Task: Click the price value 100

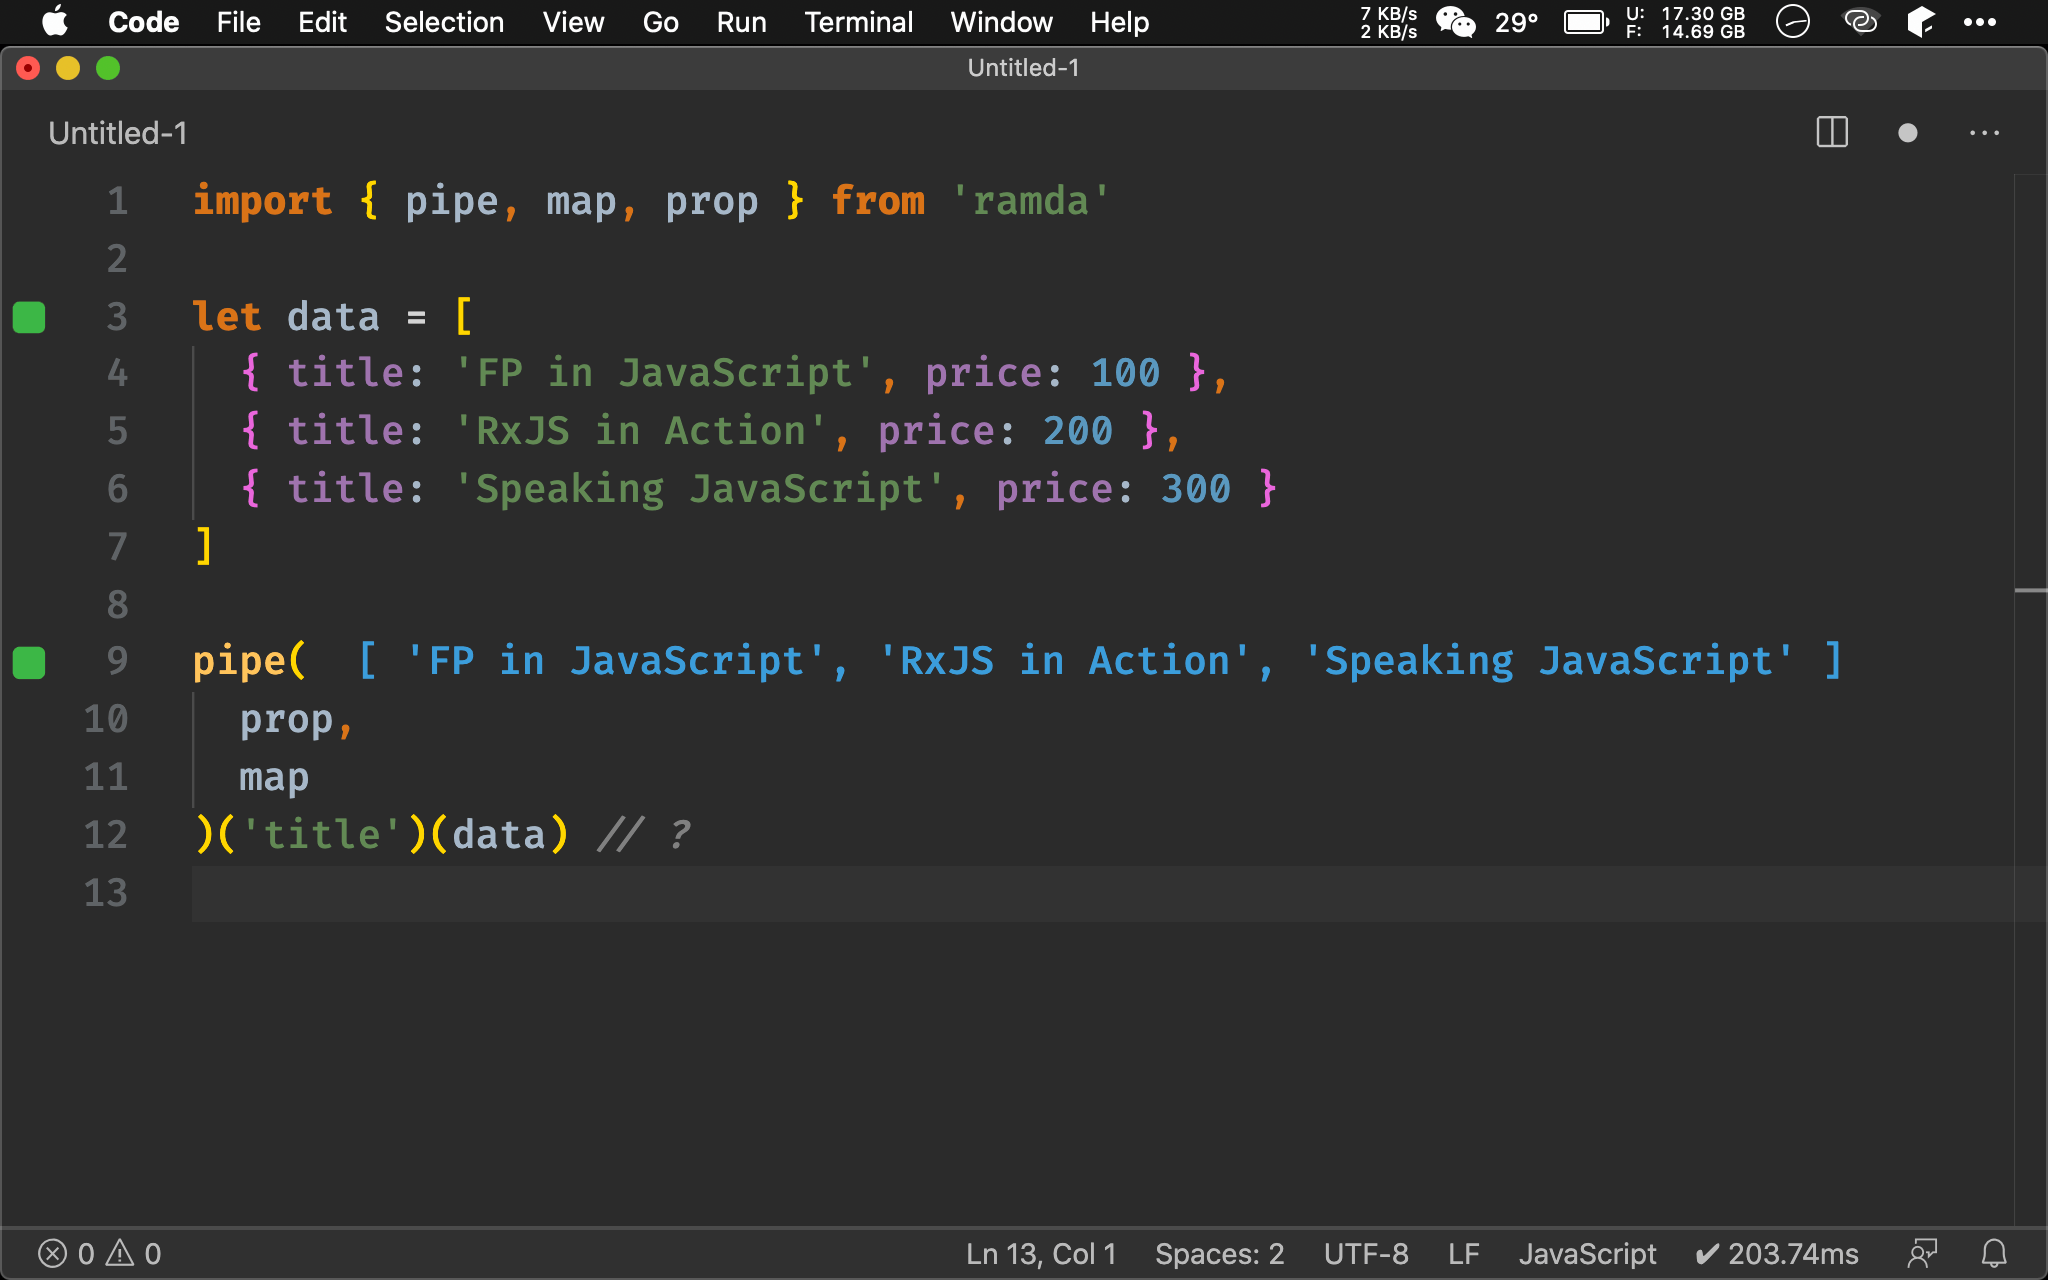Action: click(1125, 373)
